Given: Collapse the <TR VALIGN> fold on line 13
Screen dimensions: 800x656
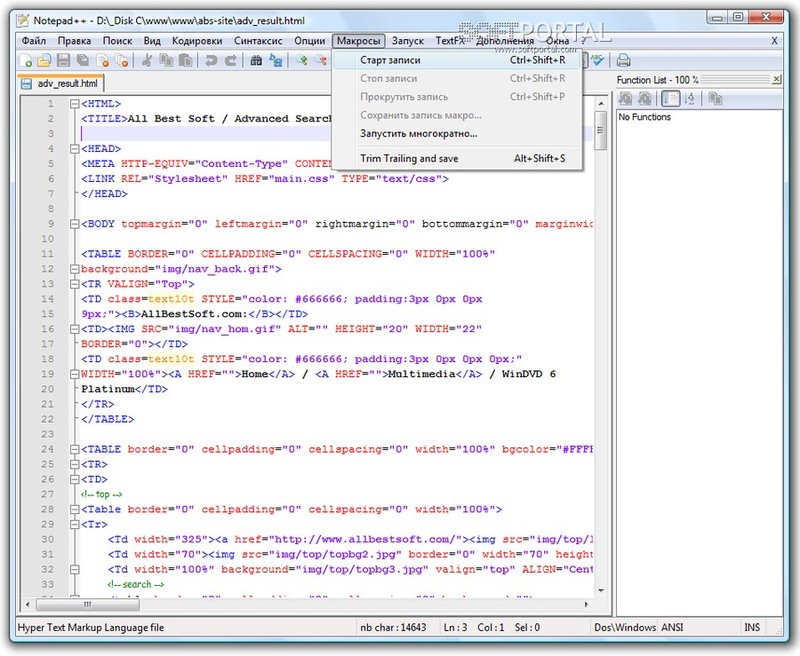Looking at the screenshot, I should [74, 284].
